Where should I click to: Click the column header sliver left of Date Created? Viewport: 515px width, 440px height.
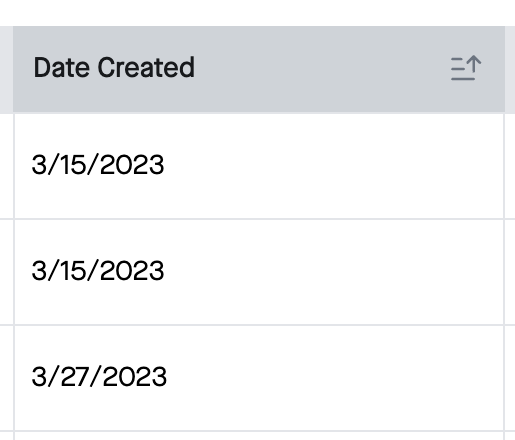coord(6,69)
